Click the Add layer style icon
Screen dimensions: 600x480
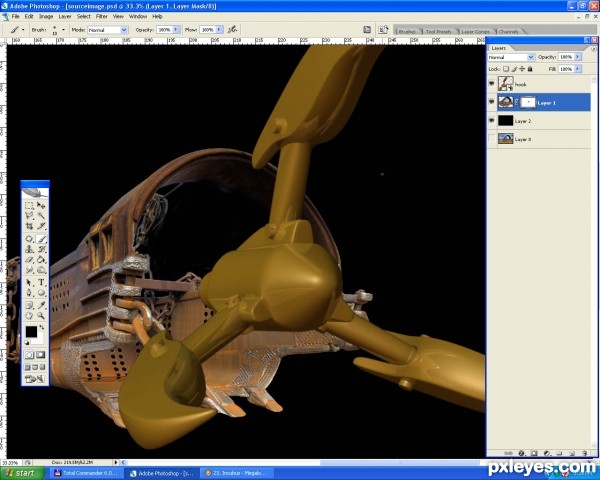(521, 453)
